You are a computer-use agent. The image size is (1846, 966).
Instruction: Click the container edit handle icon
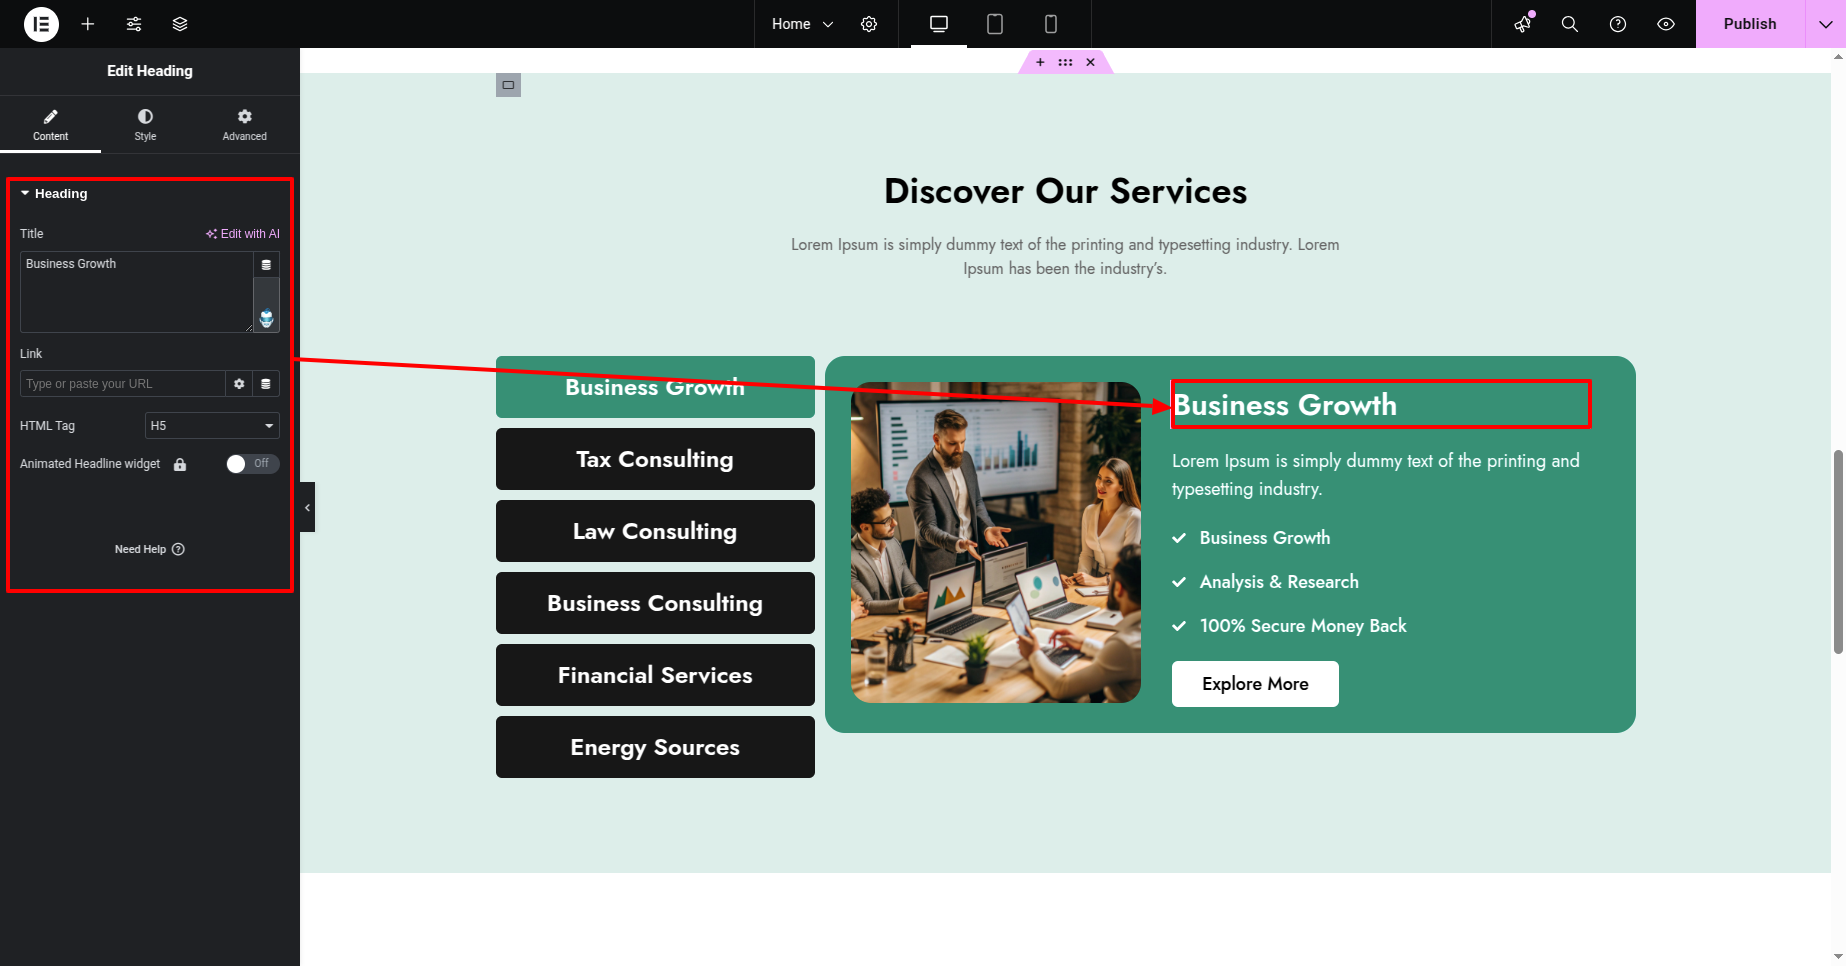coord(508,85)
